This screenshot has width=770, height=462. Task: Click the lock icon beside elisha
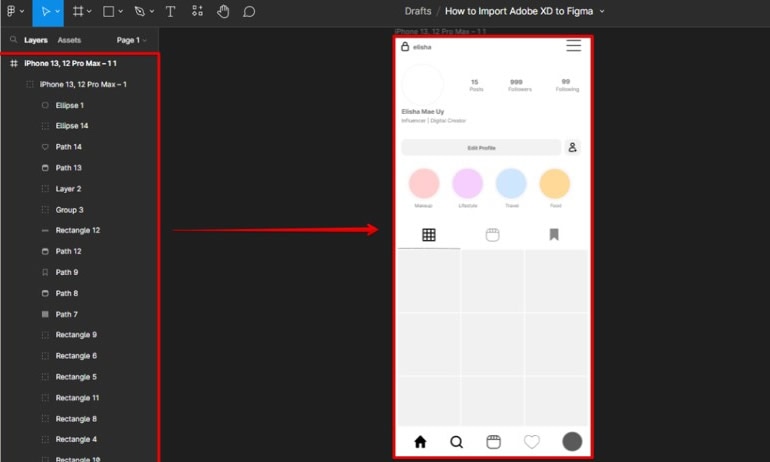(405, 47)
